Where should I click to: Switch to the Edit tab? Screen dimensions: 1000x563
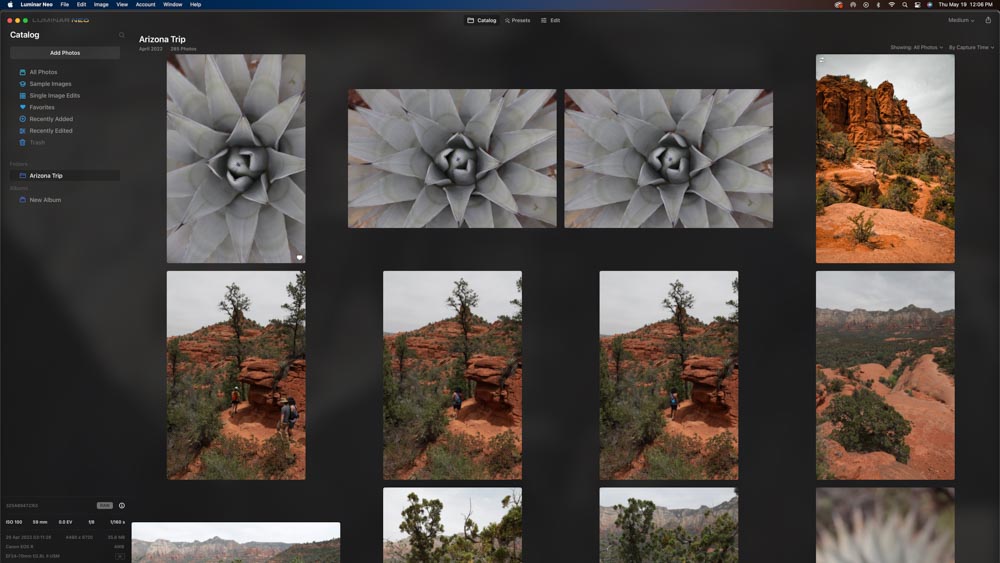click(x=550, y=20)
